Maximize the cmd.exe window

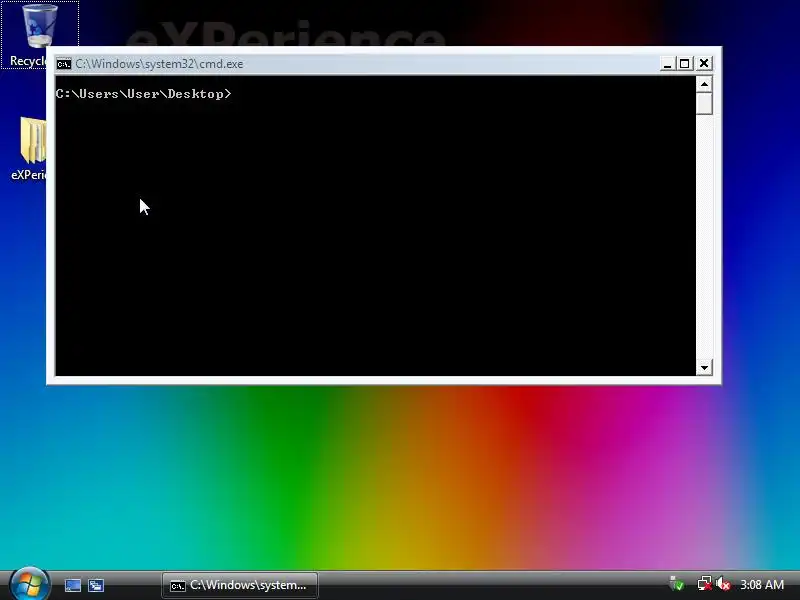click(685, 63)
